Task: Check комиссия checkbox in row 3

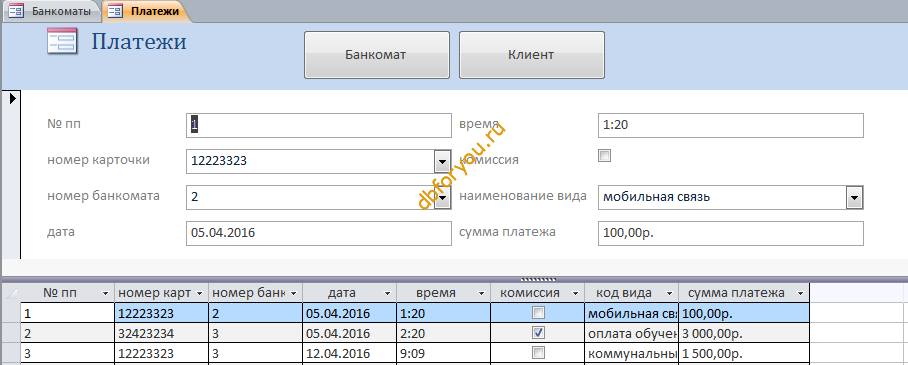Action: pos(539,353)
